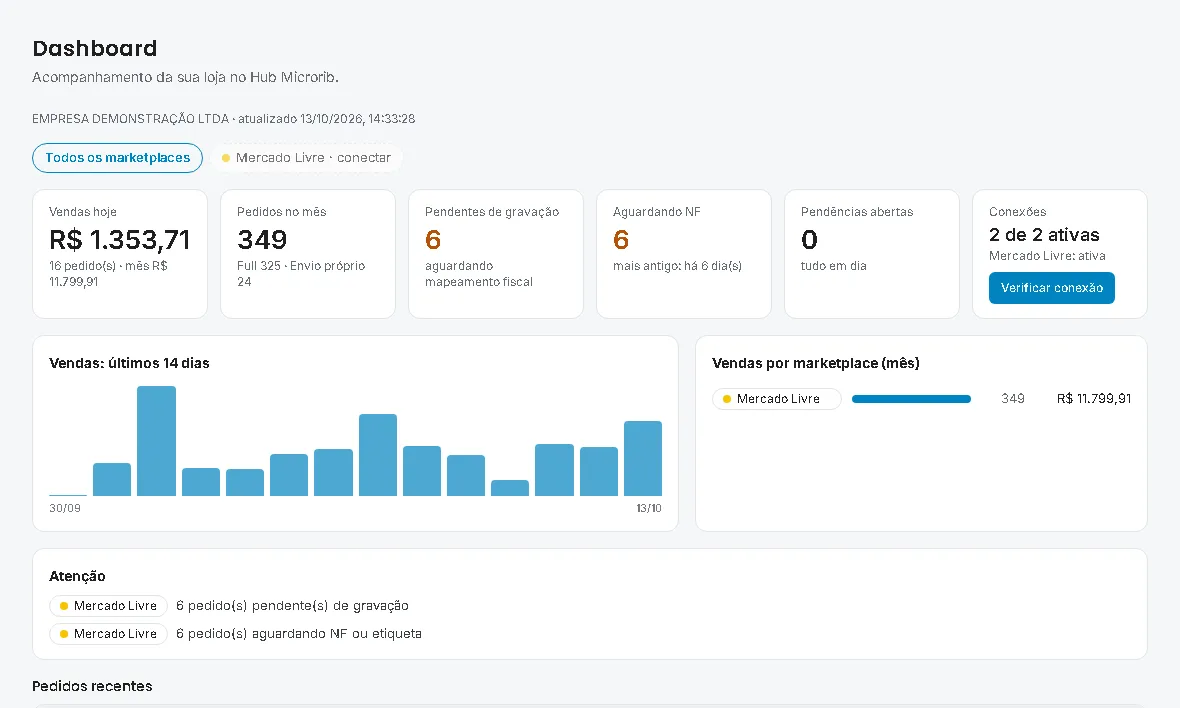Click the 30/09 chart axis label

coord(65,508)
